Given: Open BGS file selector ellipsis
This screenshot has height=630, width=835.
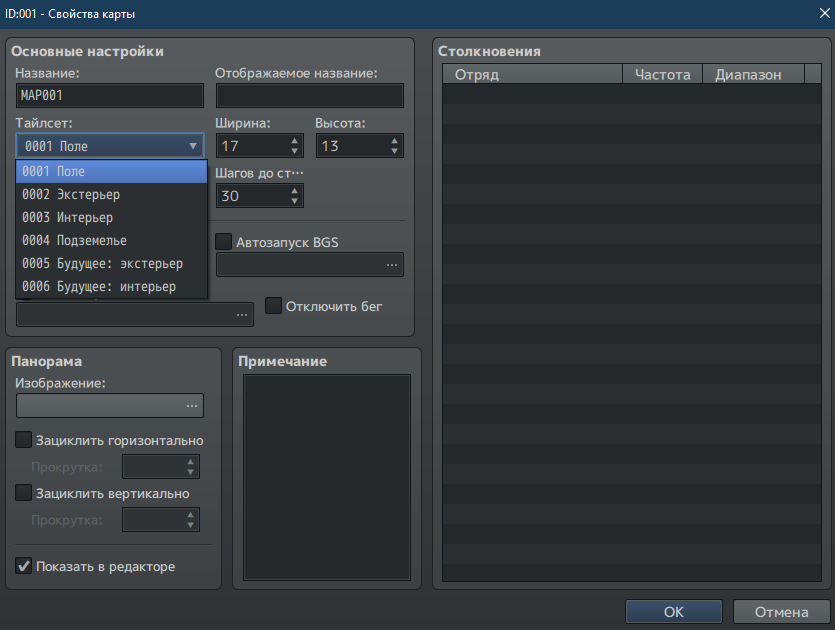Looking at the screenshot, I should (392, 265).
